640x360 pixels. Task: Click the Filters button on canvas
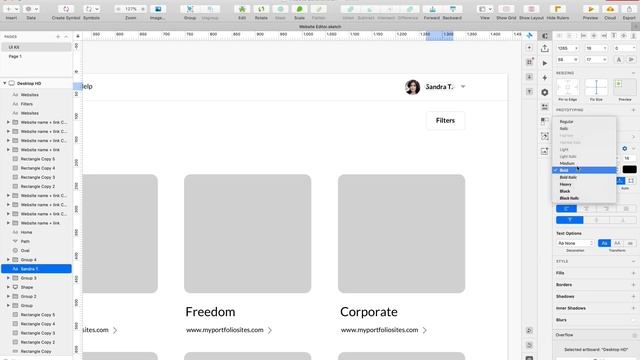(445, 120)
